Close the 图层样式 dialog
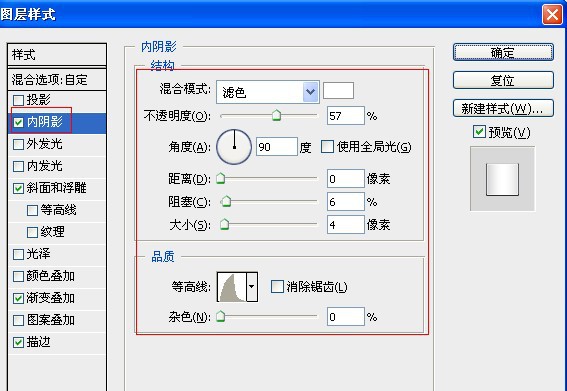 coord(552,15)
